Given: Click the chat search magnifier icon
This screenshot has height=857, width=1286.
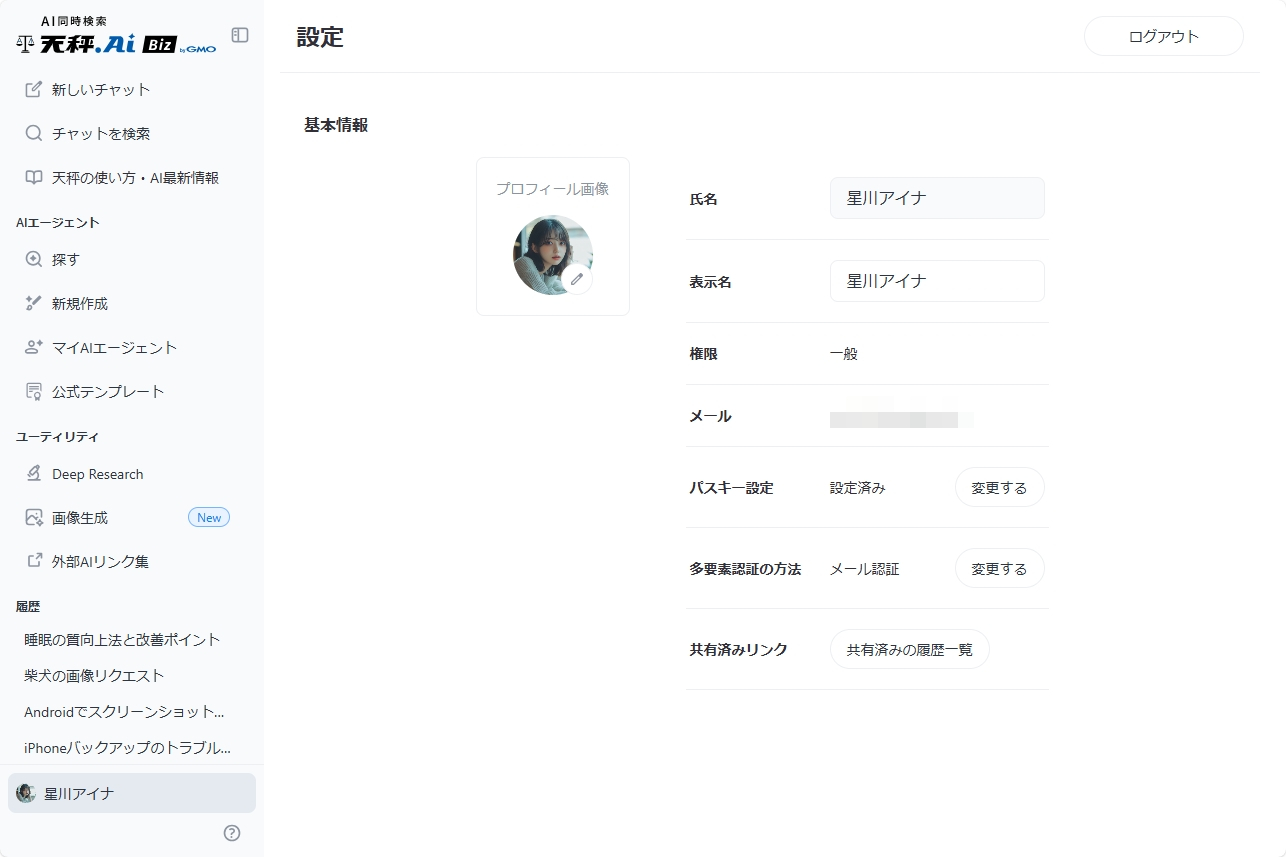Looking at the screenshot, I should click(x=35, y=133).
